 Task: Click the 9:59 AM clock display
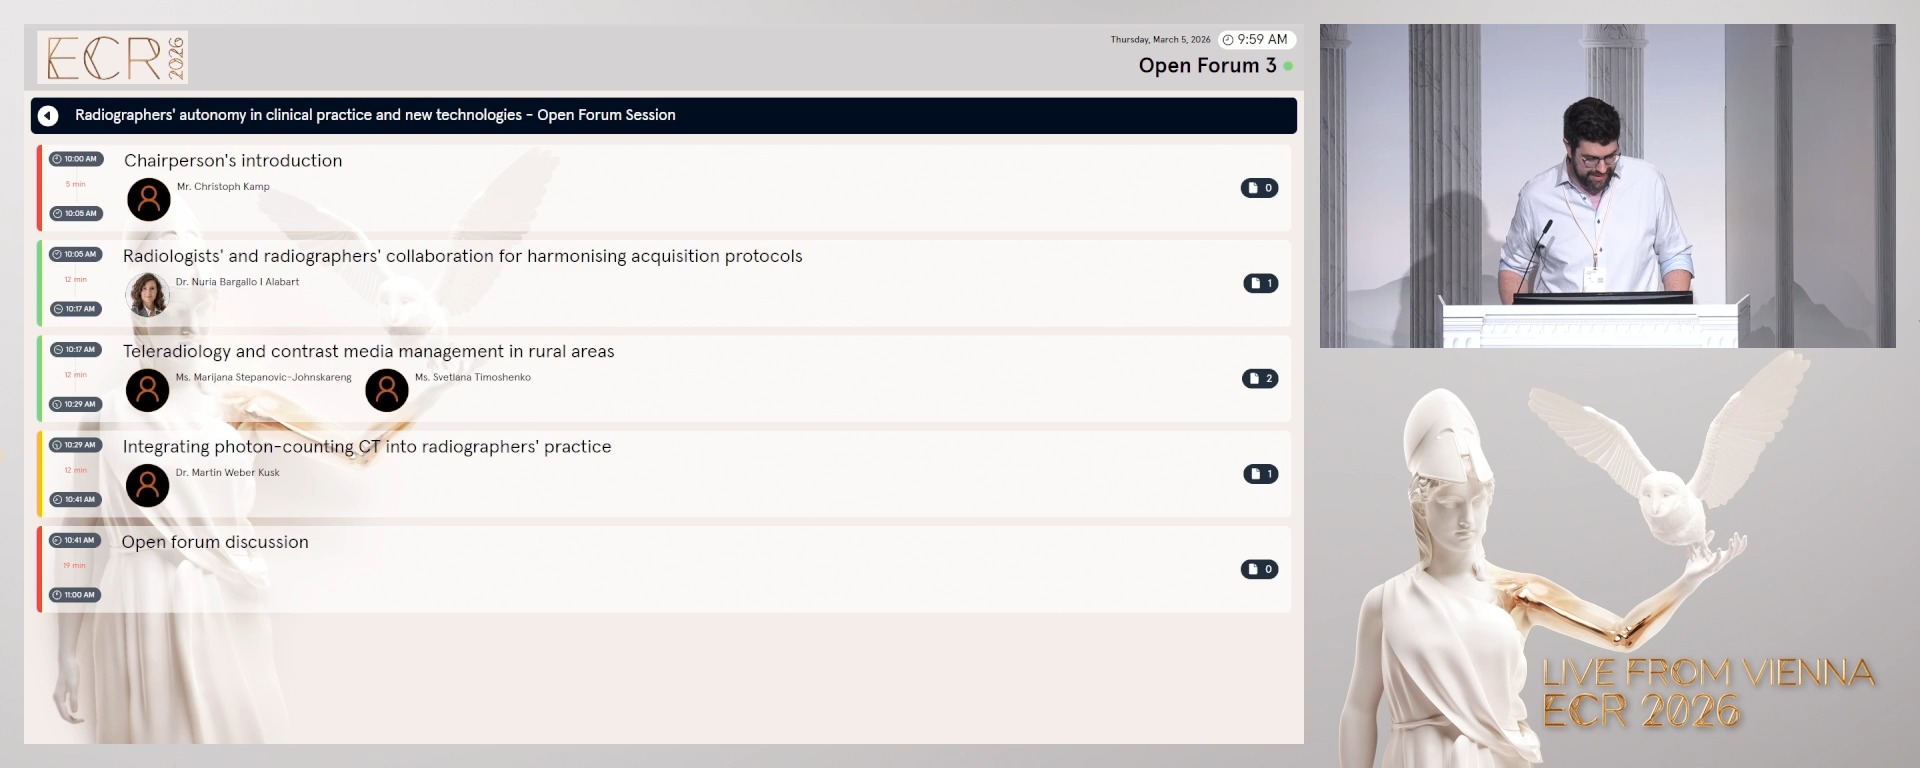(x=1256, y=40)
